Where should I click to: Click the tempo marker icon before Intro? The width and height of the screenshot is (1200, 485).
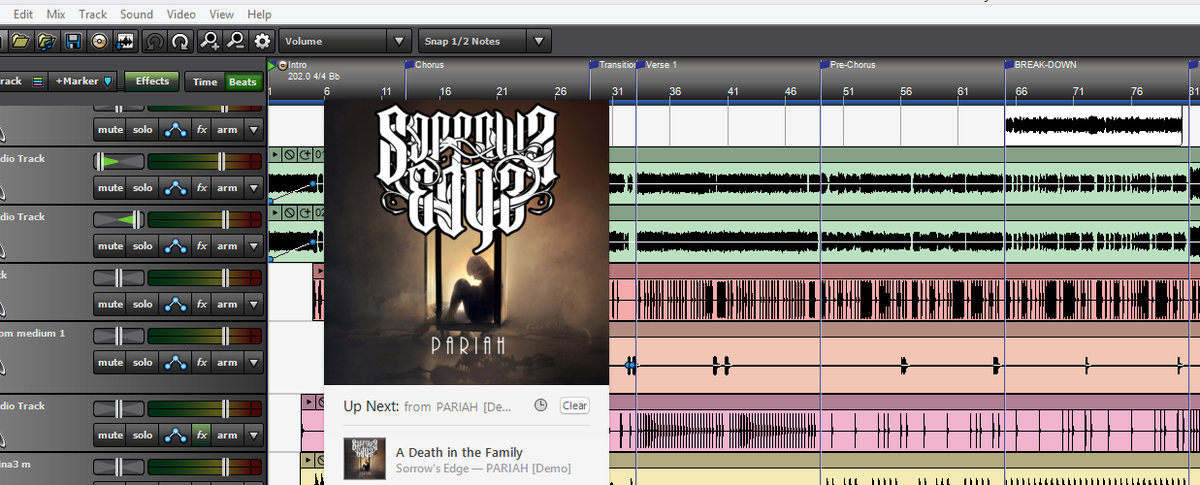(282, 65)
